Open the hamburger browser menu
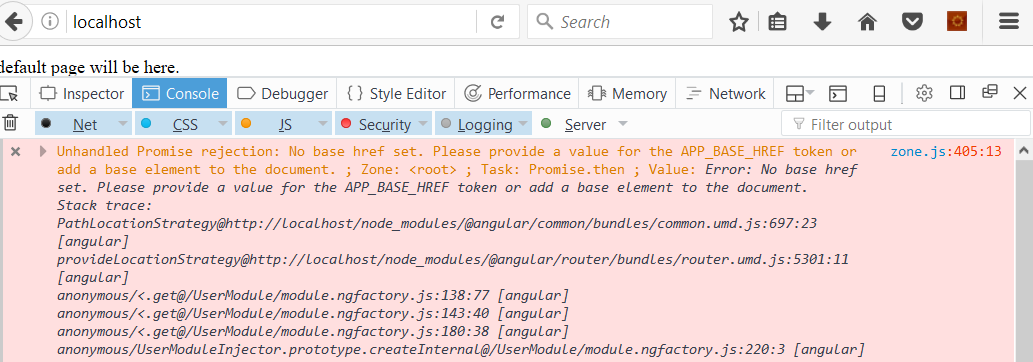 pyautogui.click(x=1009, y=22)
